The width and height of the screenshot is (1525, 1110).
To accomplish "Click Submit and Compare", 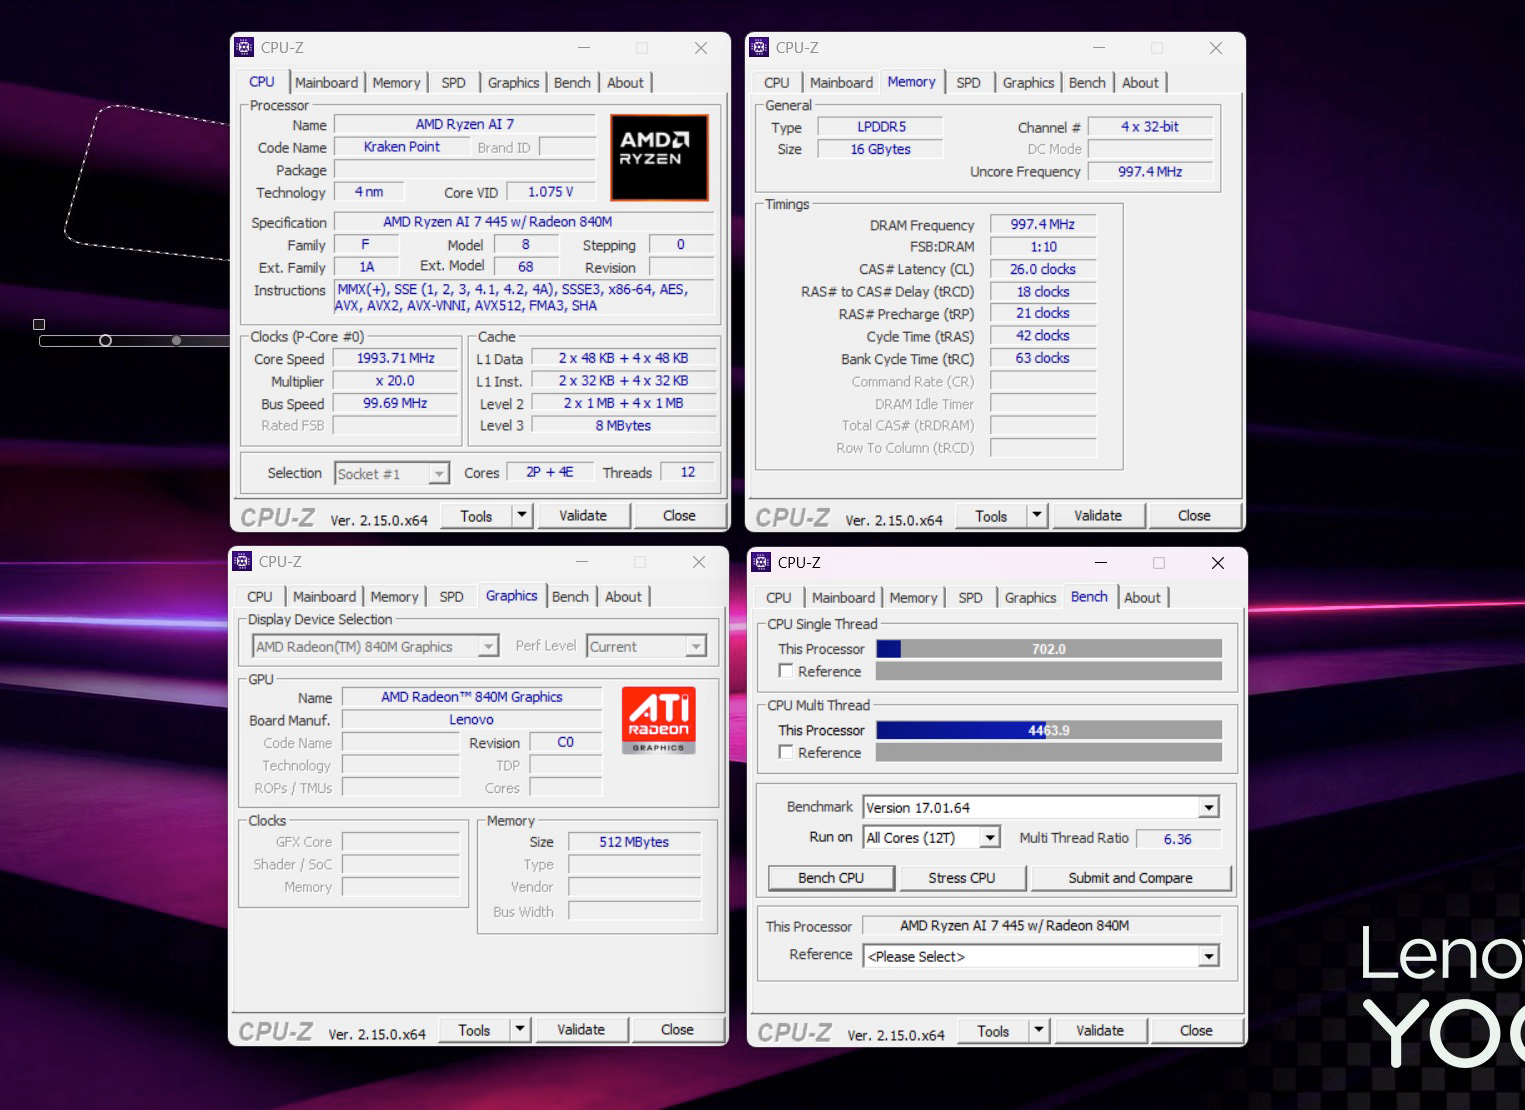I will (1130, 878).
